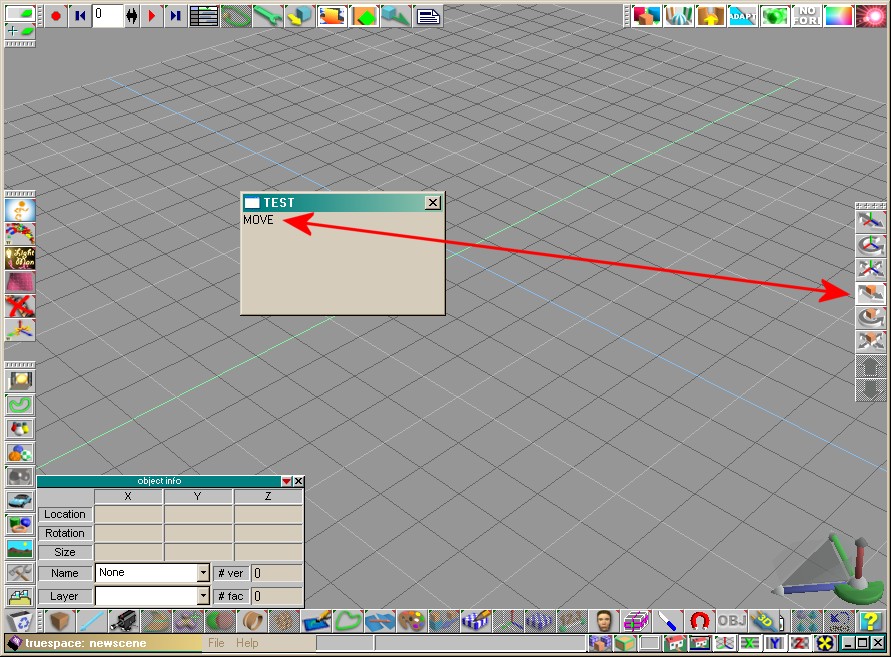Select the object scale tool
891x657 pixels.
pos(871,341)
